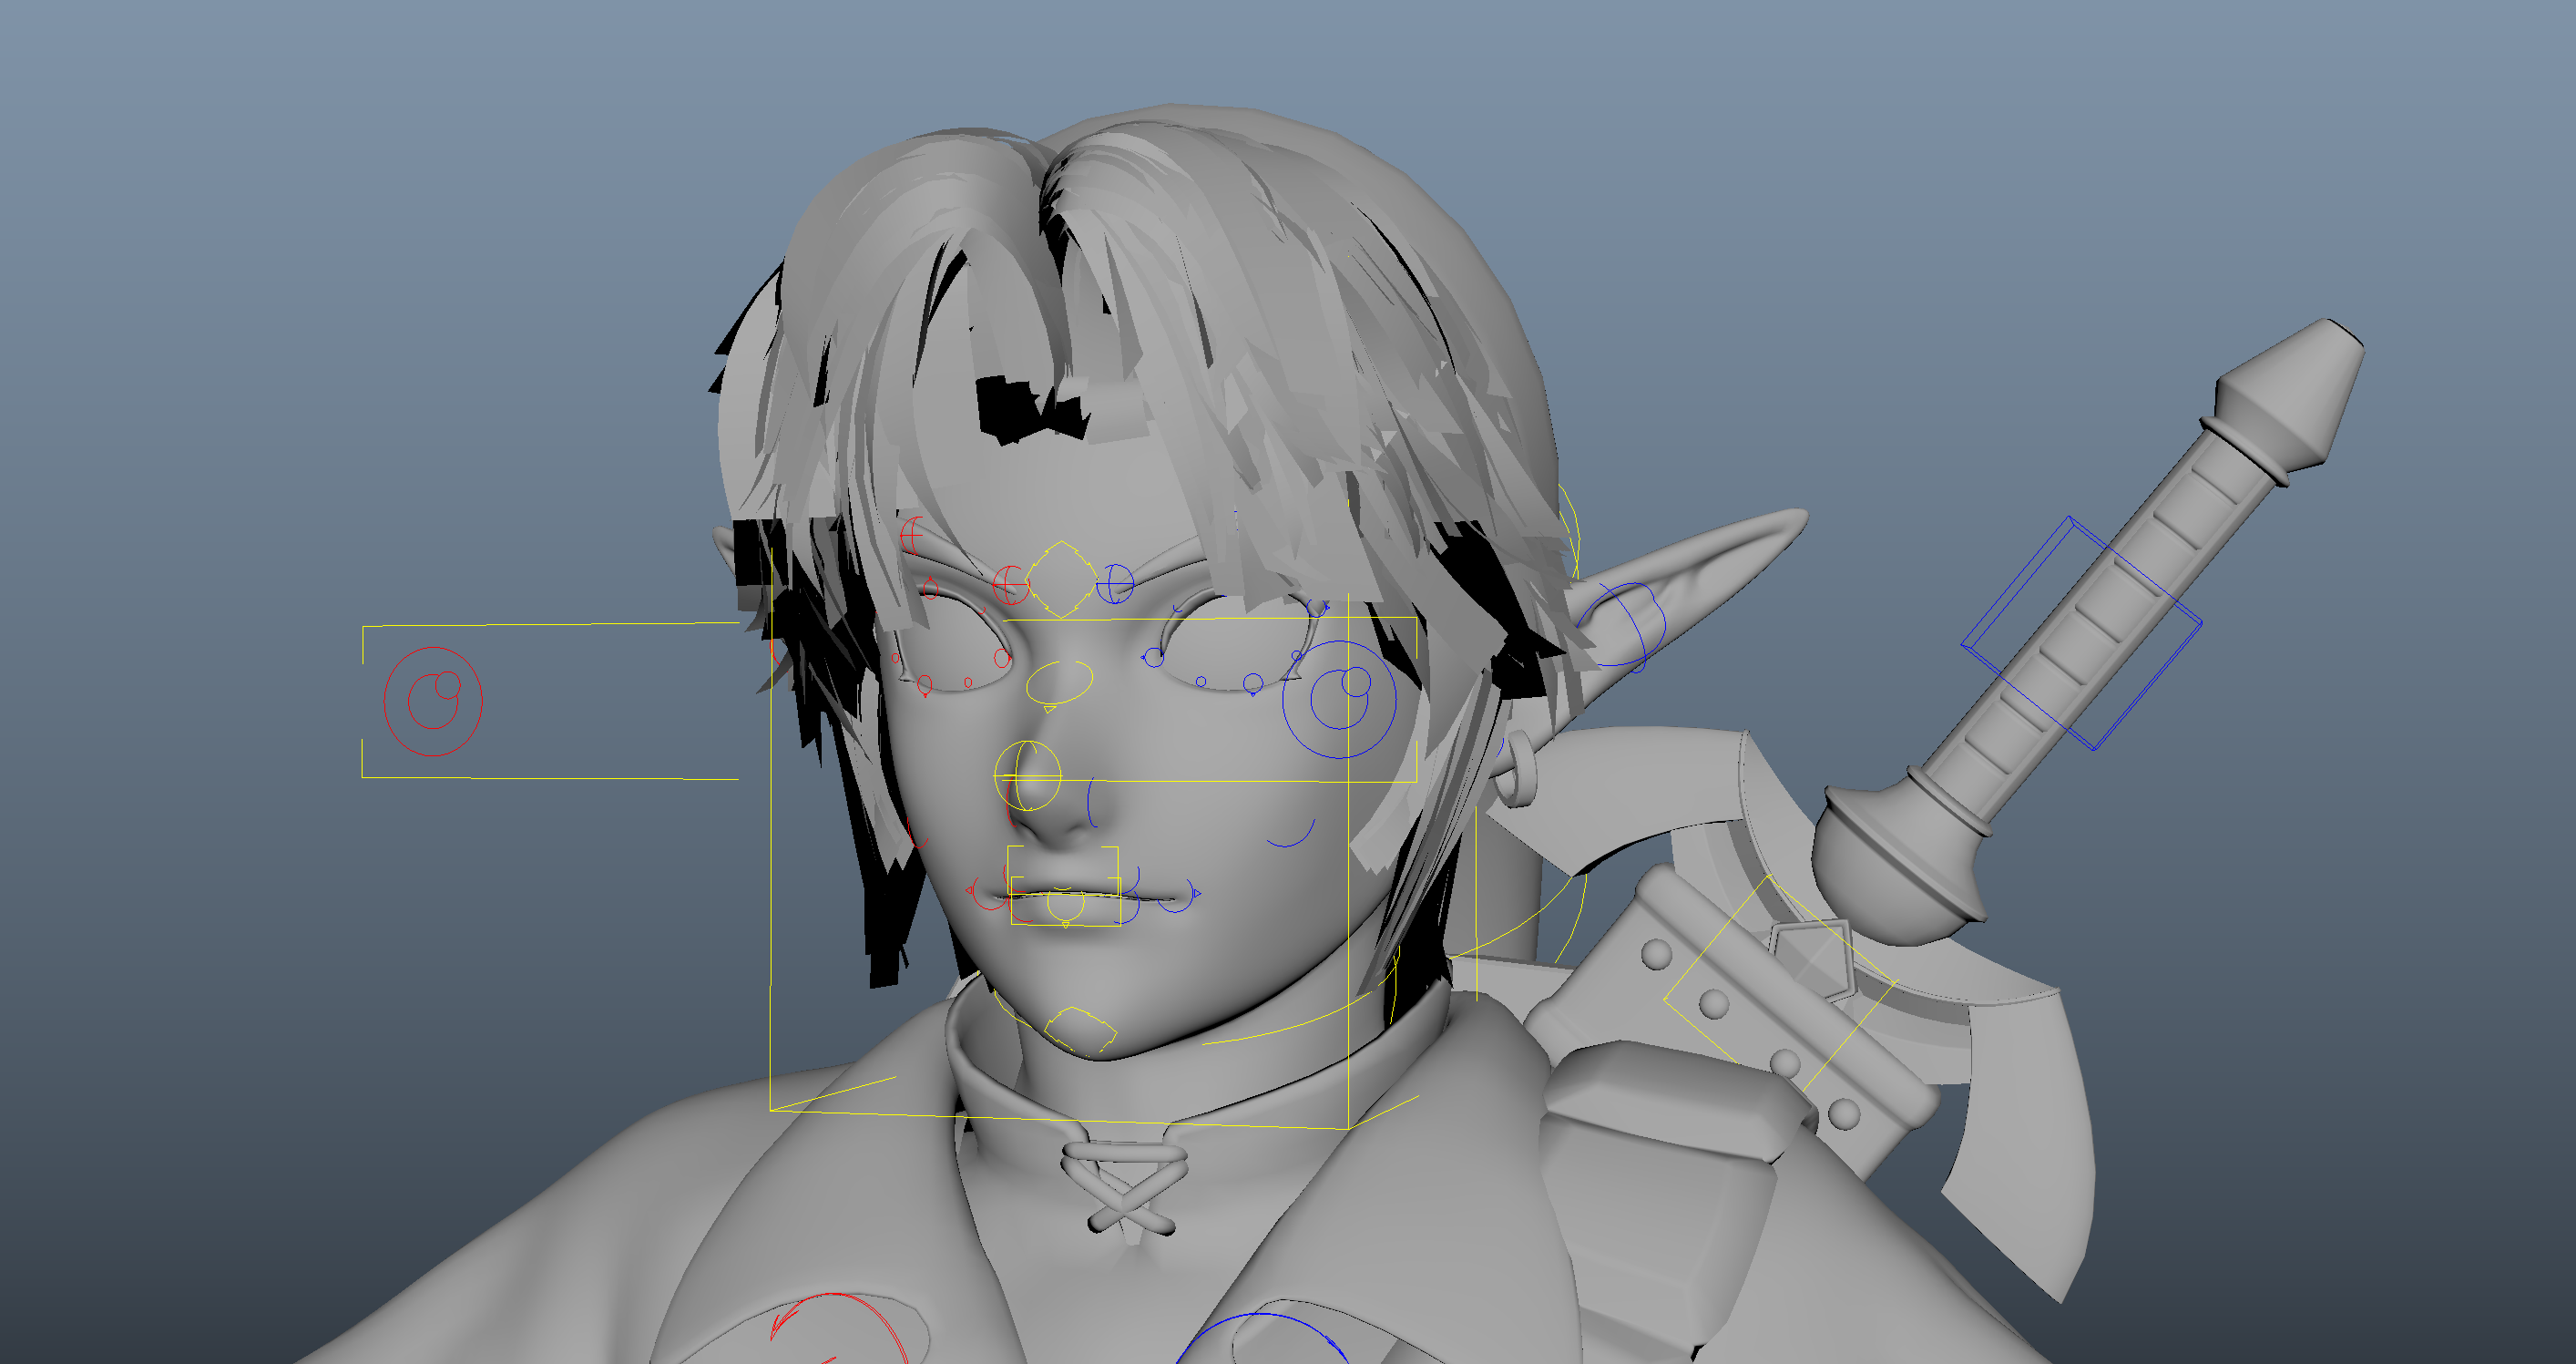The image size is (2576, 1364).
Task: Select the yellow sphere nose tip control
Action: [x=1027, y=776]
